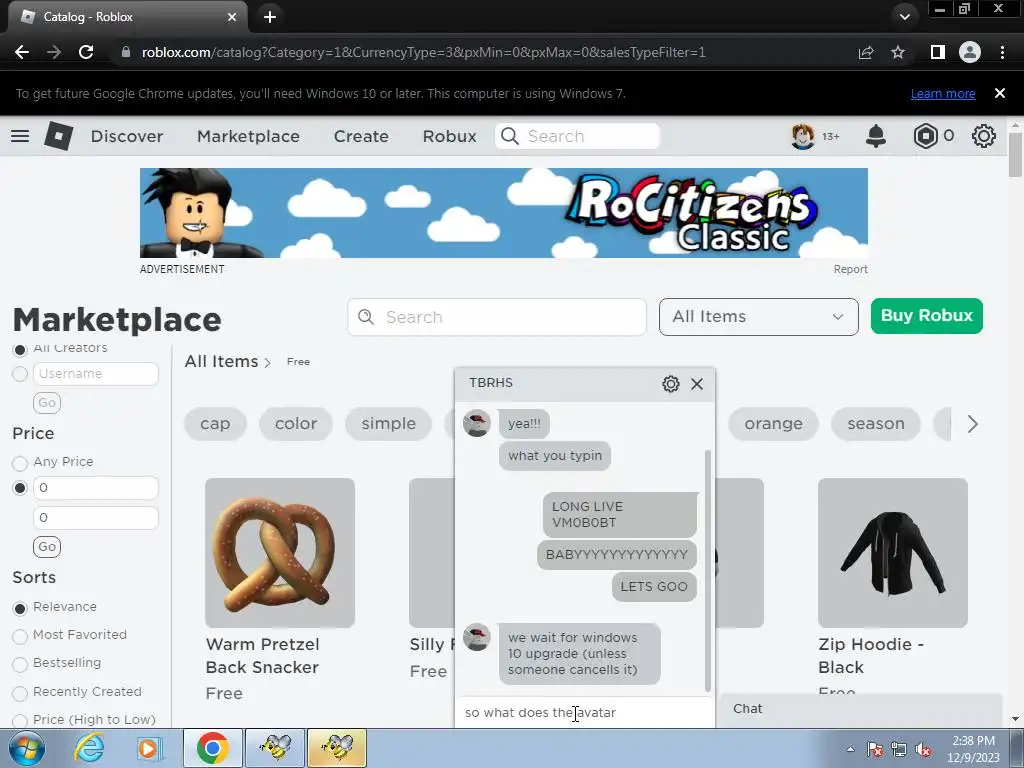
Task: Select the custom price range radio button
Action: 20,488
